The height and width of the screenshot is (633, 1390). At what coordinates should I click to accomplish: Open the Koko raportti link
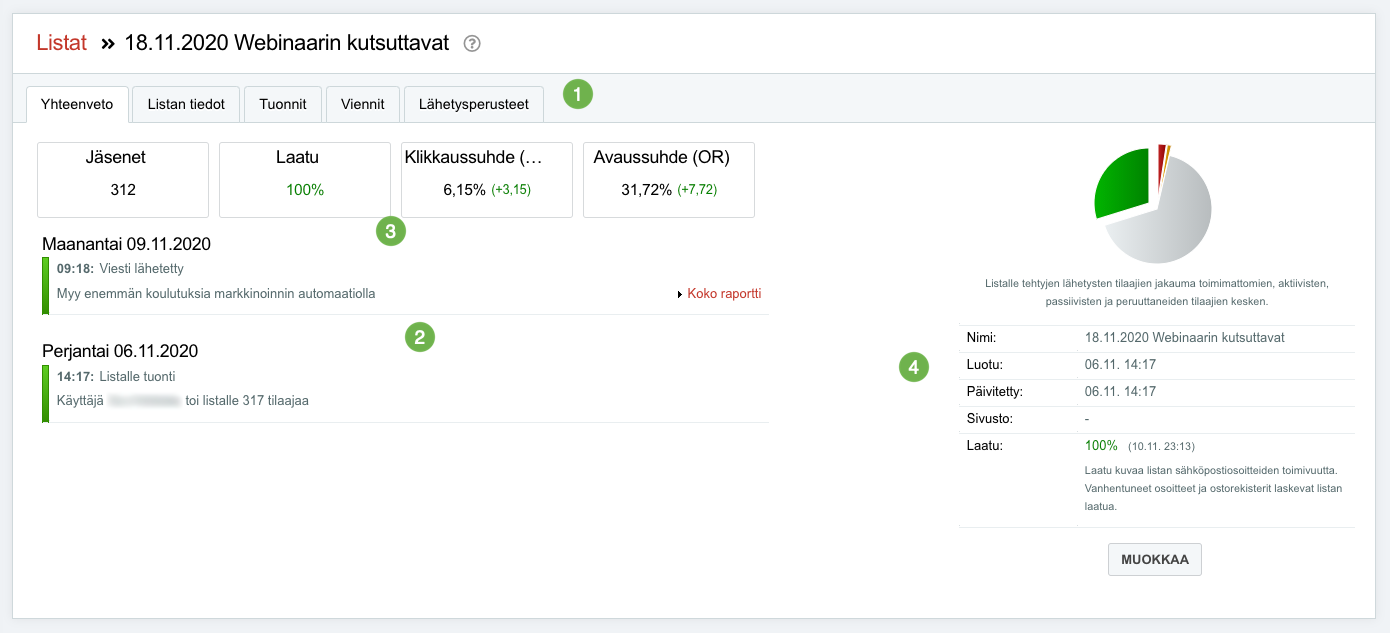coord(725,294)
